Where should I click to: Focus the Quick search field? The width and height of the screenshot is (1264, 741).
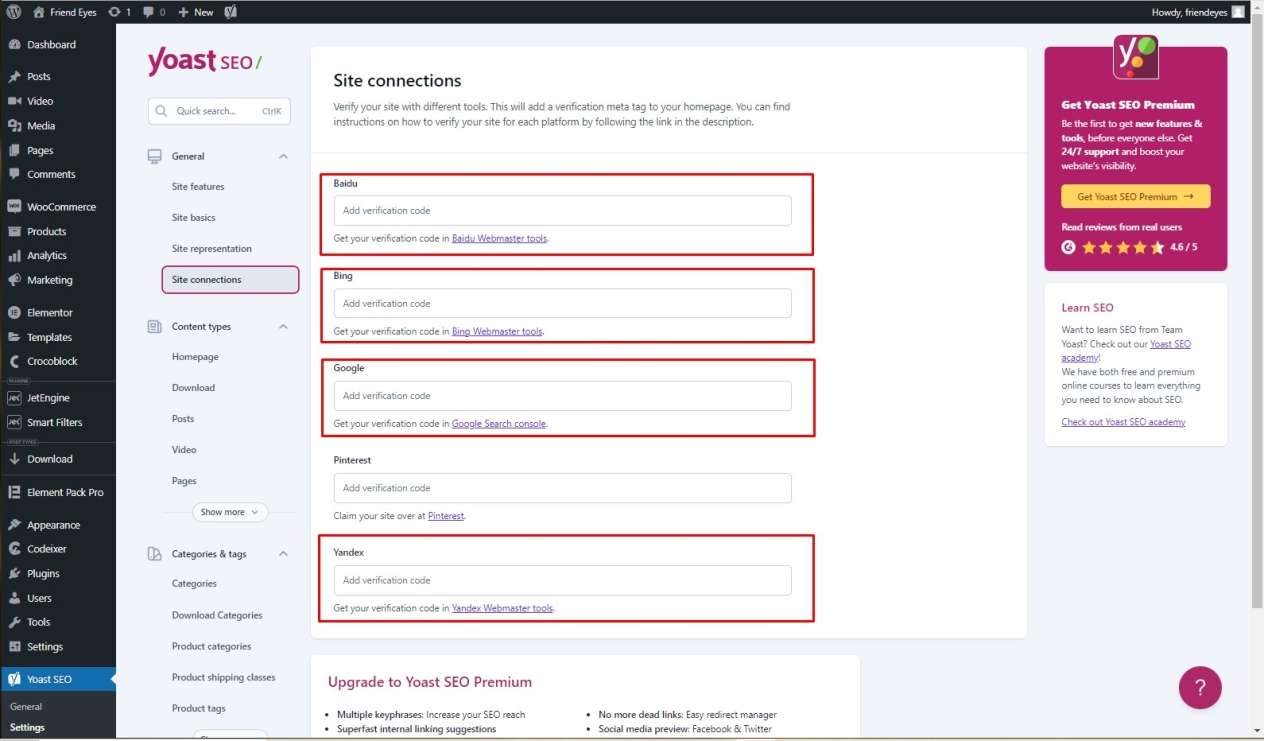point(219,111)
